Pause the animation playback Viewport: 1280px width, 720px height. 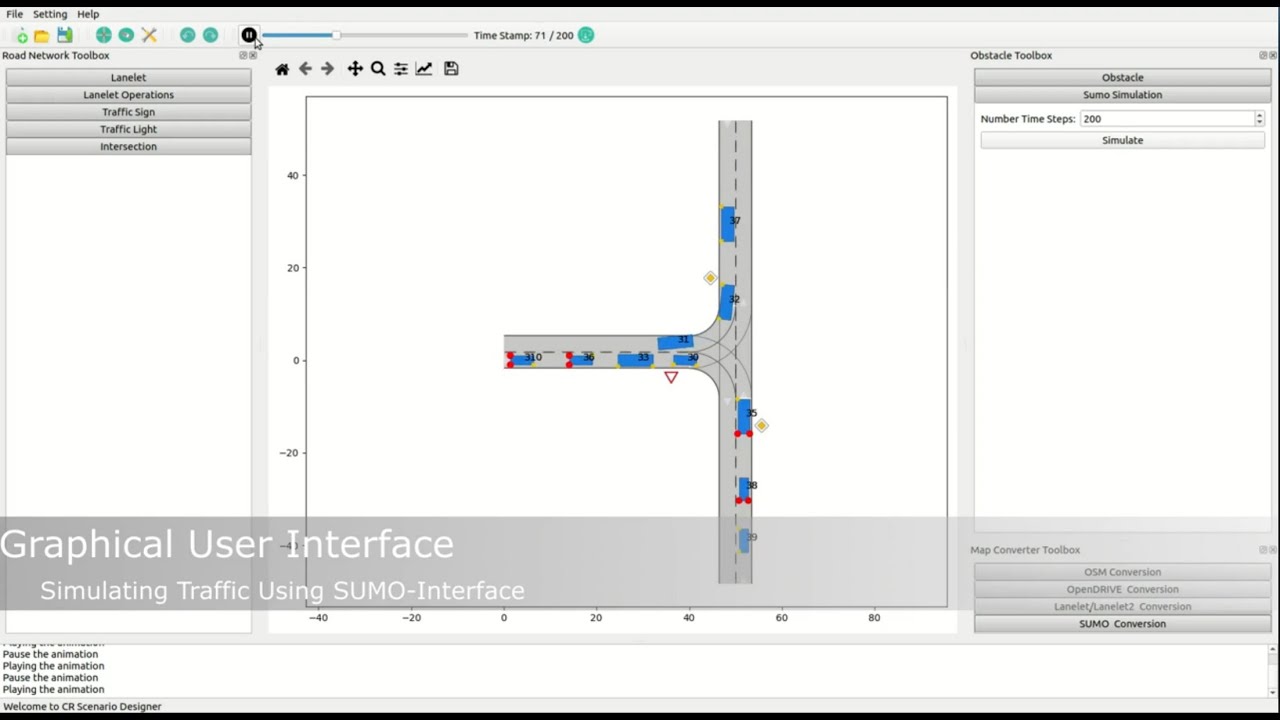(x=249, y=35)
